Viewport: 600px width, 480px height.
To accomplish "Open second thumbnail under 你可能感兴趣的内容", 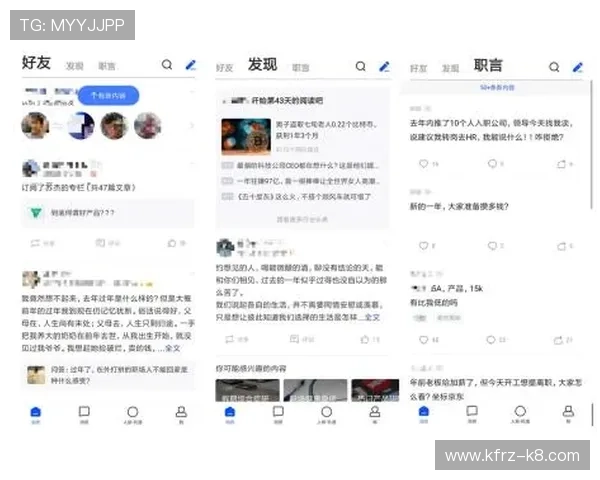I will (315, 390).
